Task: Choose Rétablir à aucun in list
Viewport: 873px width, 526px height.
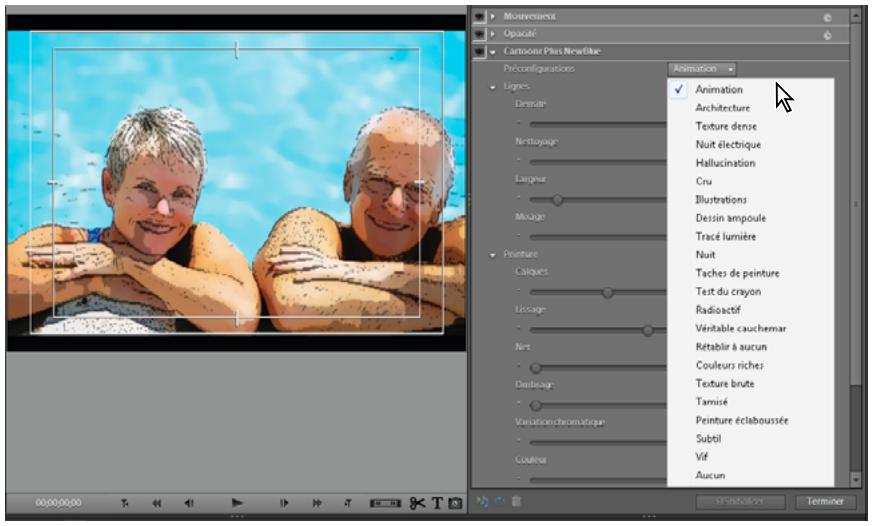Action: [731, 347]
